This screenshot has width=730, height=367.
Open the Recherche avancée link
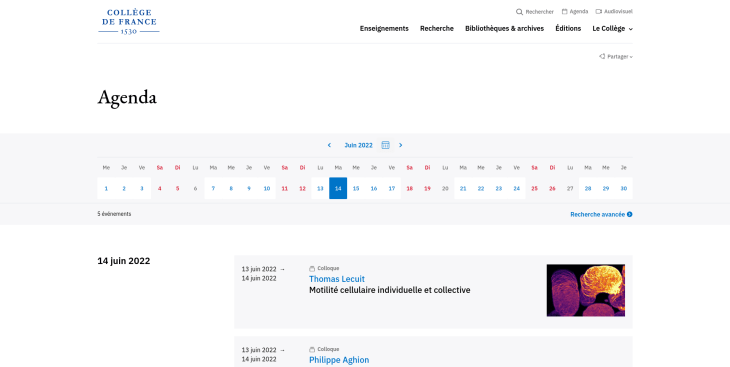pyautogui.click(x=601, y=214)
